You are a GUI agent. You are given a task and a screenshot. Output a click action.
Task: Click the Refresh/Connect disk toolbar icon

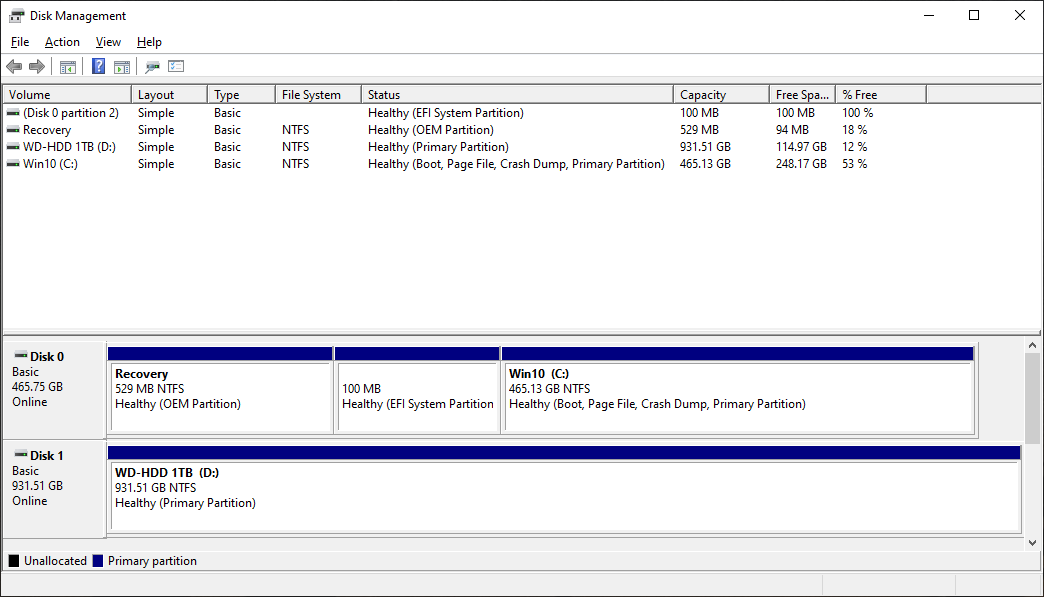click(x=152, y=67)
